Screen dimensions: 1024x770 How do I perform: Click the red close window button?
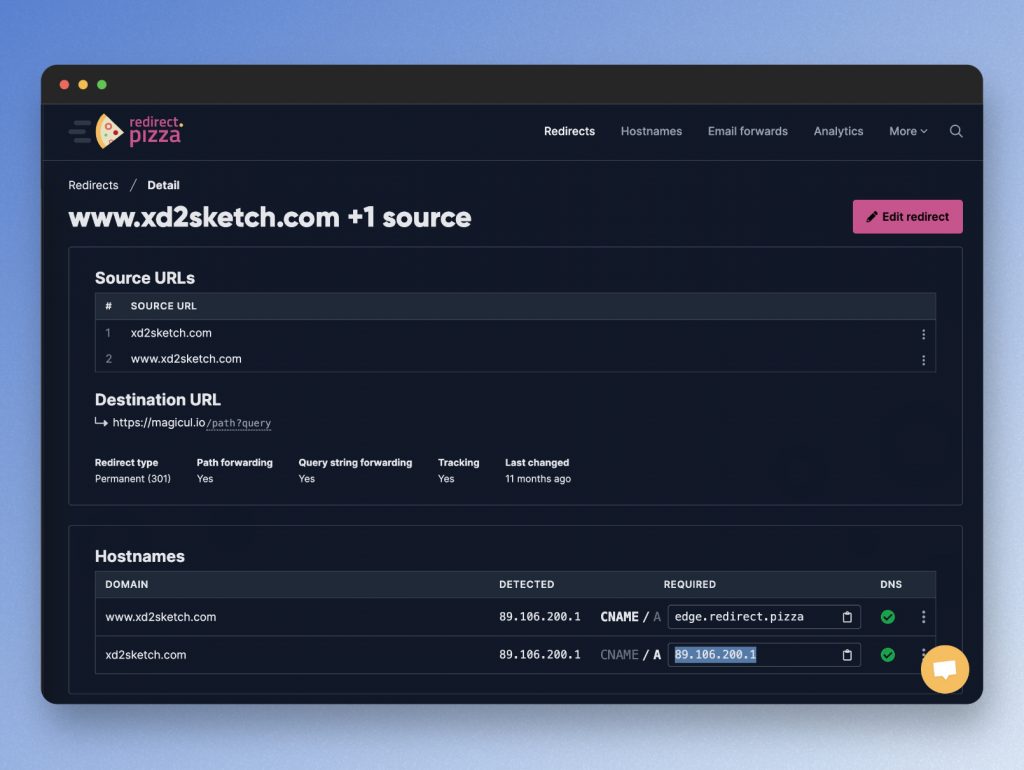(64, 84)
